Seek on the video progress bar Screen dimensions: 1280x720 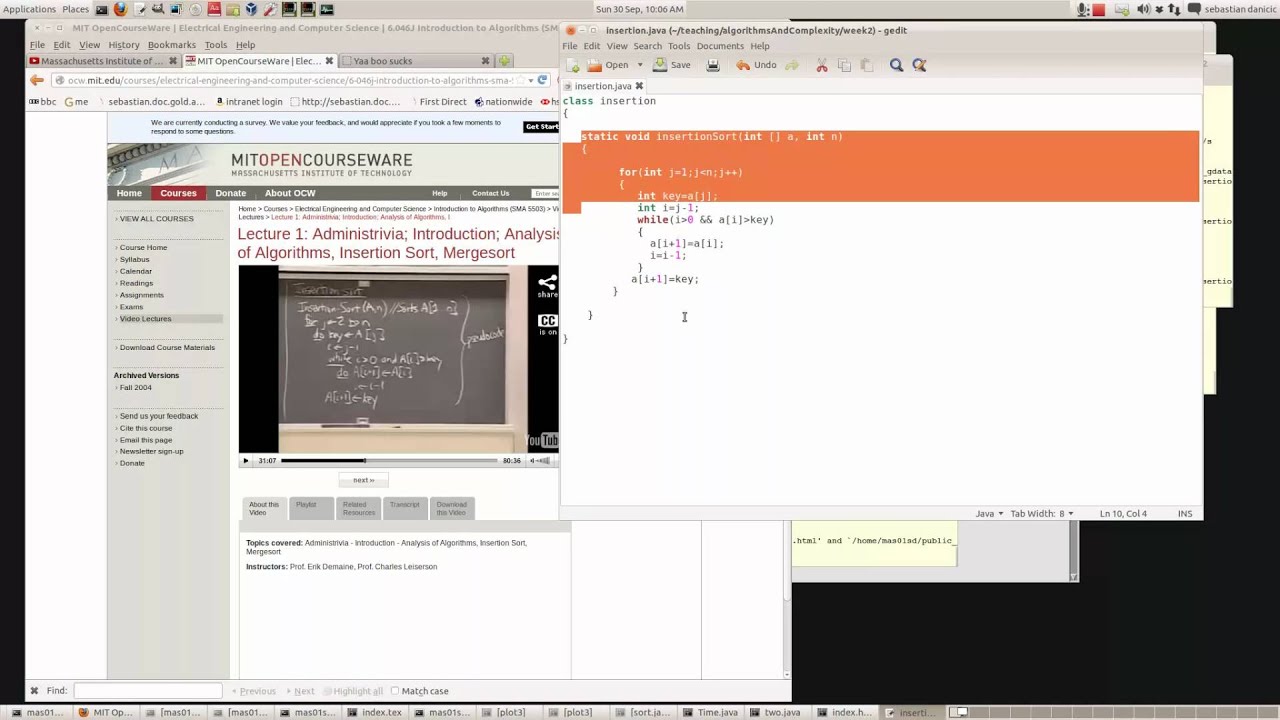click(389, 461)
